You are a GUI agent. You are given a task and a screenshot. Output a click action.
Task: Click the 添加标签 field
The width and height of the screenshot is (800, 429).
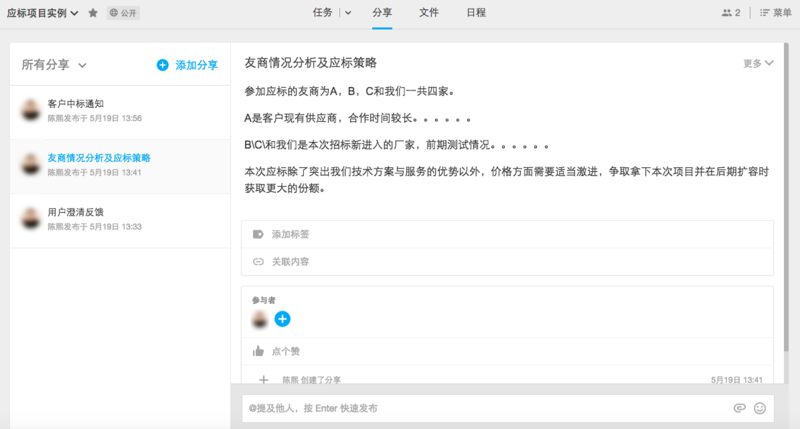(507, 234)
